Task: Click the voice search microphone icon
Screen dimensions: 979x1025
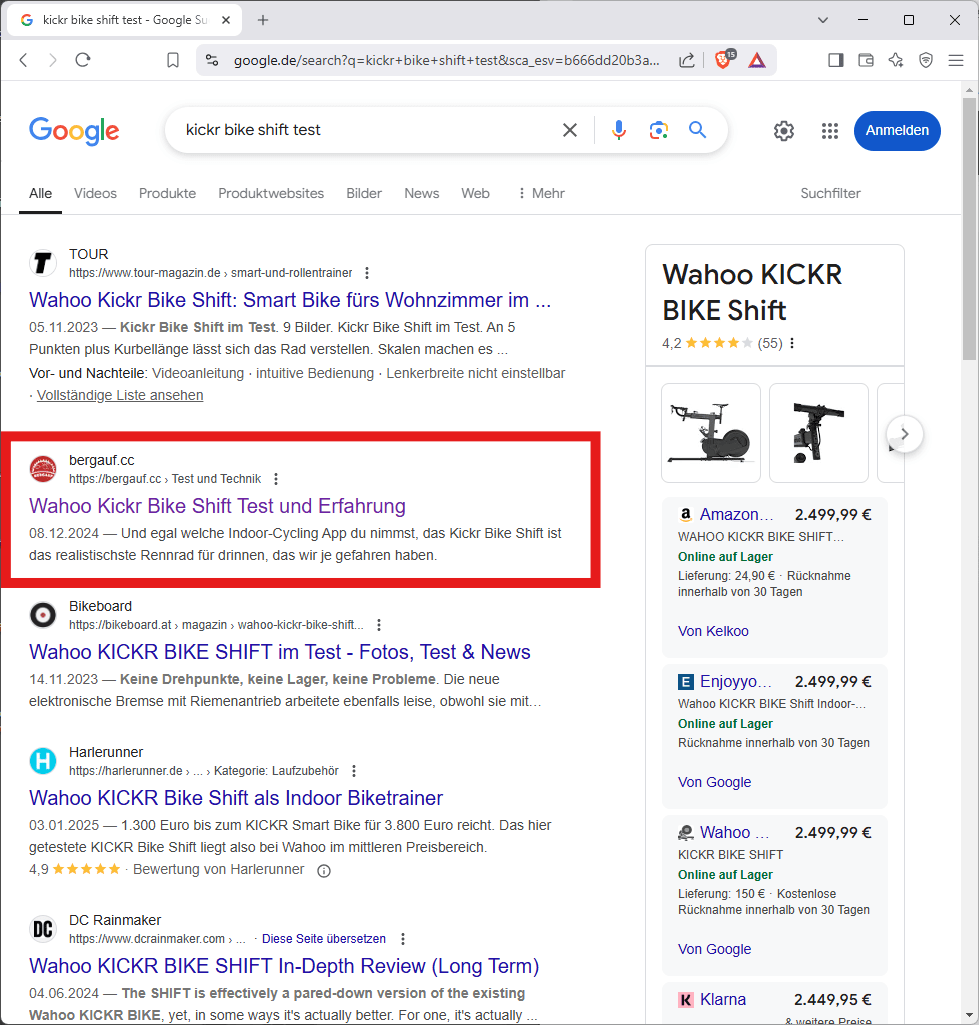Action: pos(619,130)
